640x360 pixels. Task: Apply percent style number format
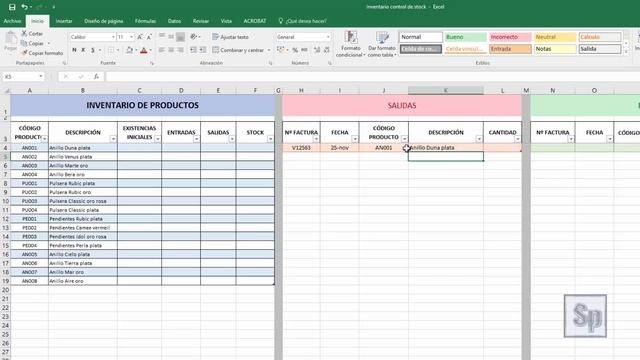pos(295,50)
